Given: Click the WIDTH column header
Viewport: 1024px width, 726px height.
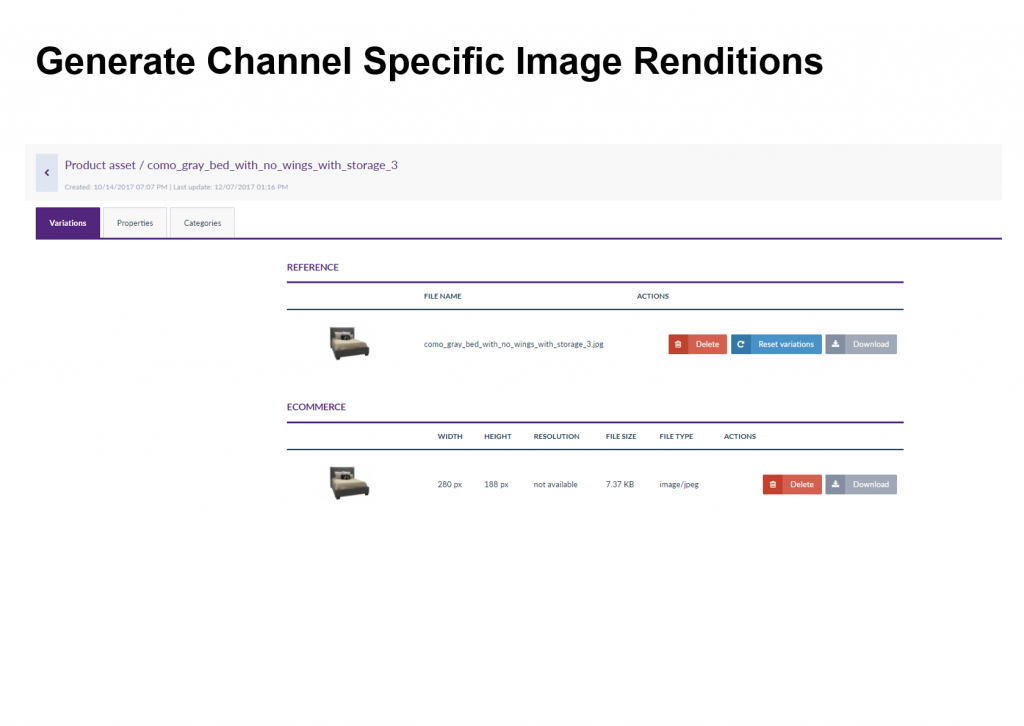Looking at the screenshot, I should 450,436.
